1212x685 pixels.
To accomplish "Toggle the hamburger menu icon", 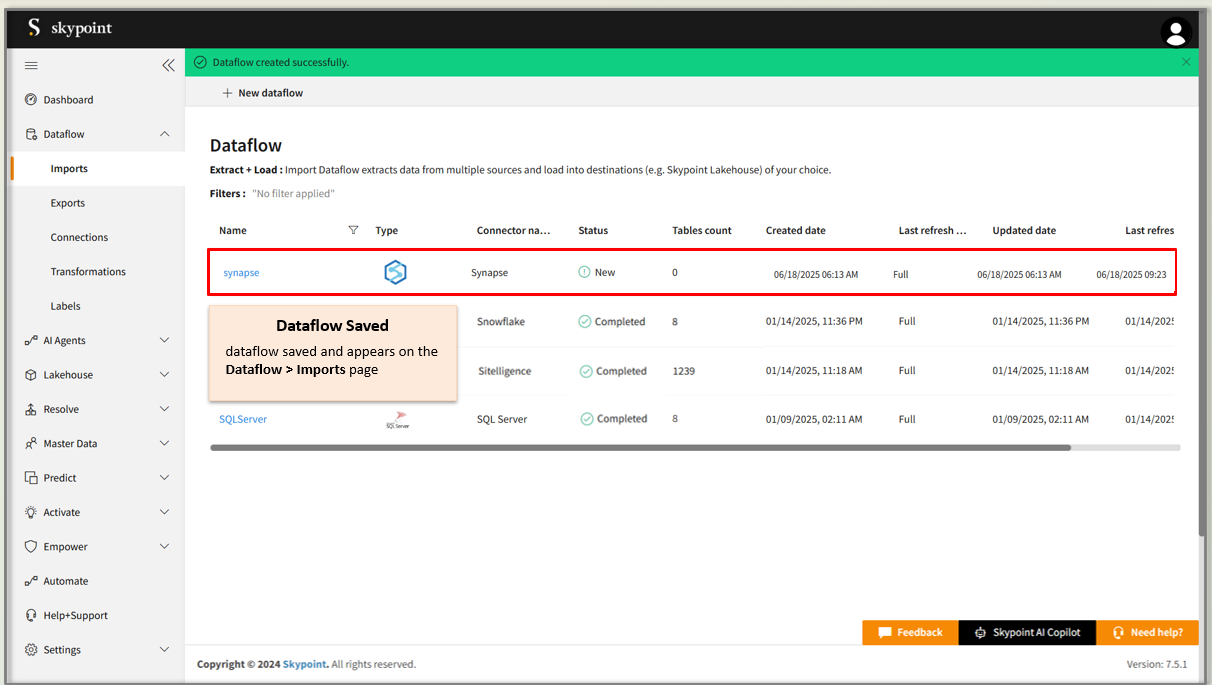I will pos(31,65).
